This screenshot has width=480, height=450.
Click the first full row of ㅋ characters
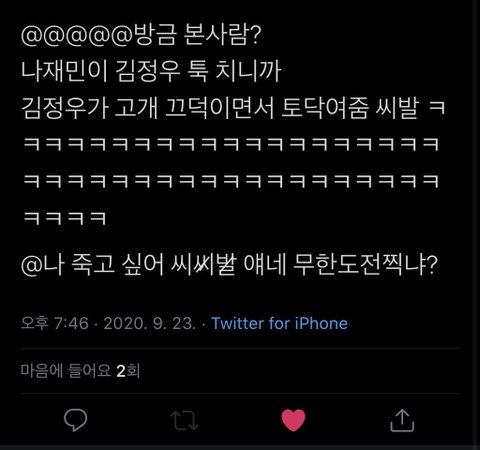[231, 144]
